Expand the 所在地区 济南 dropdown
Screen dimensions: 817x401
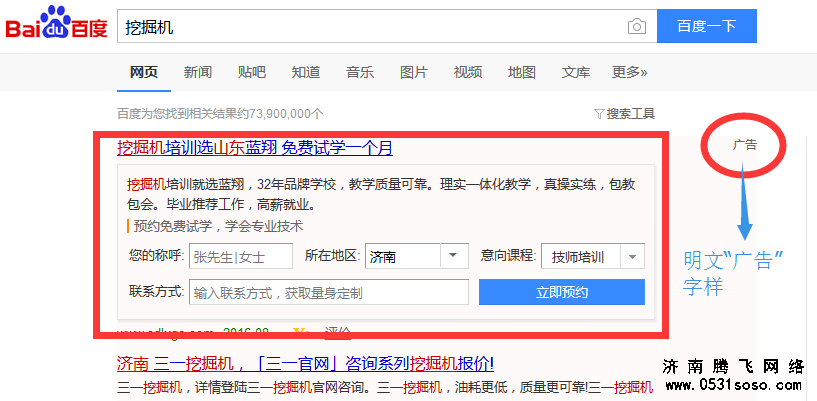coord(417,256)
